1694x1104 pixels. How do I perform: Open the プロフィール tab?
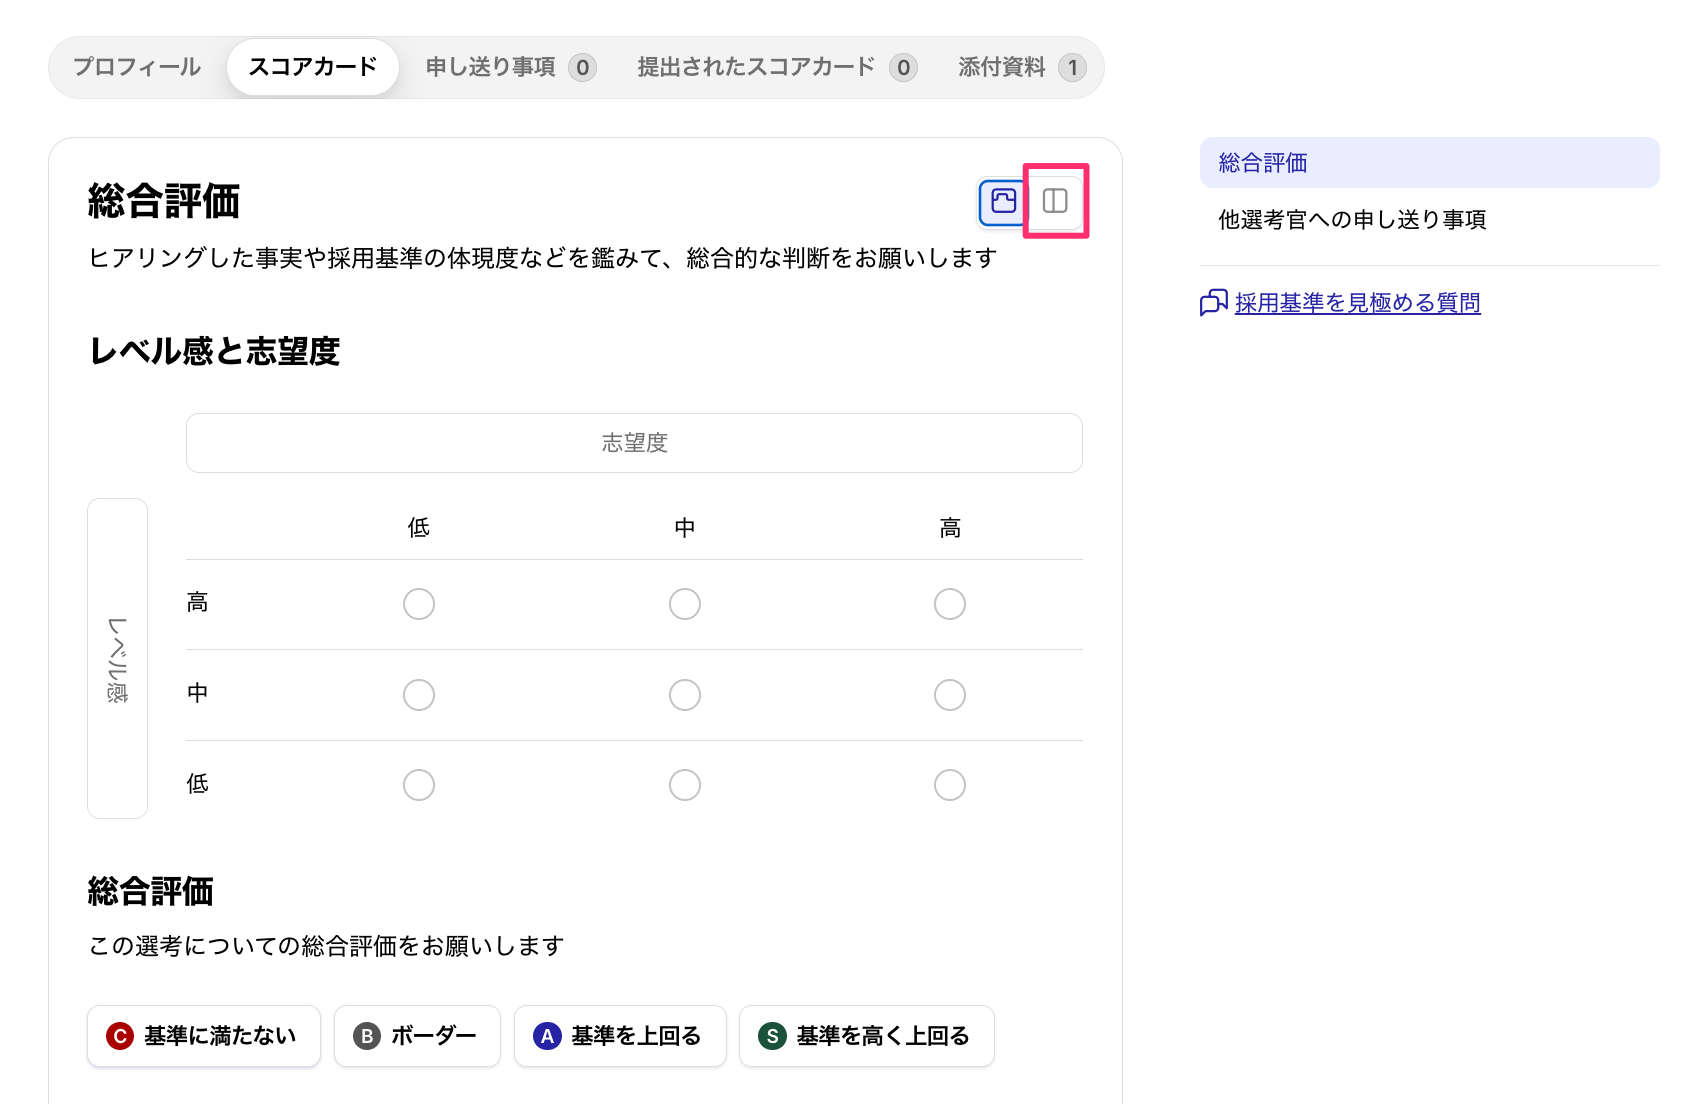137,67
